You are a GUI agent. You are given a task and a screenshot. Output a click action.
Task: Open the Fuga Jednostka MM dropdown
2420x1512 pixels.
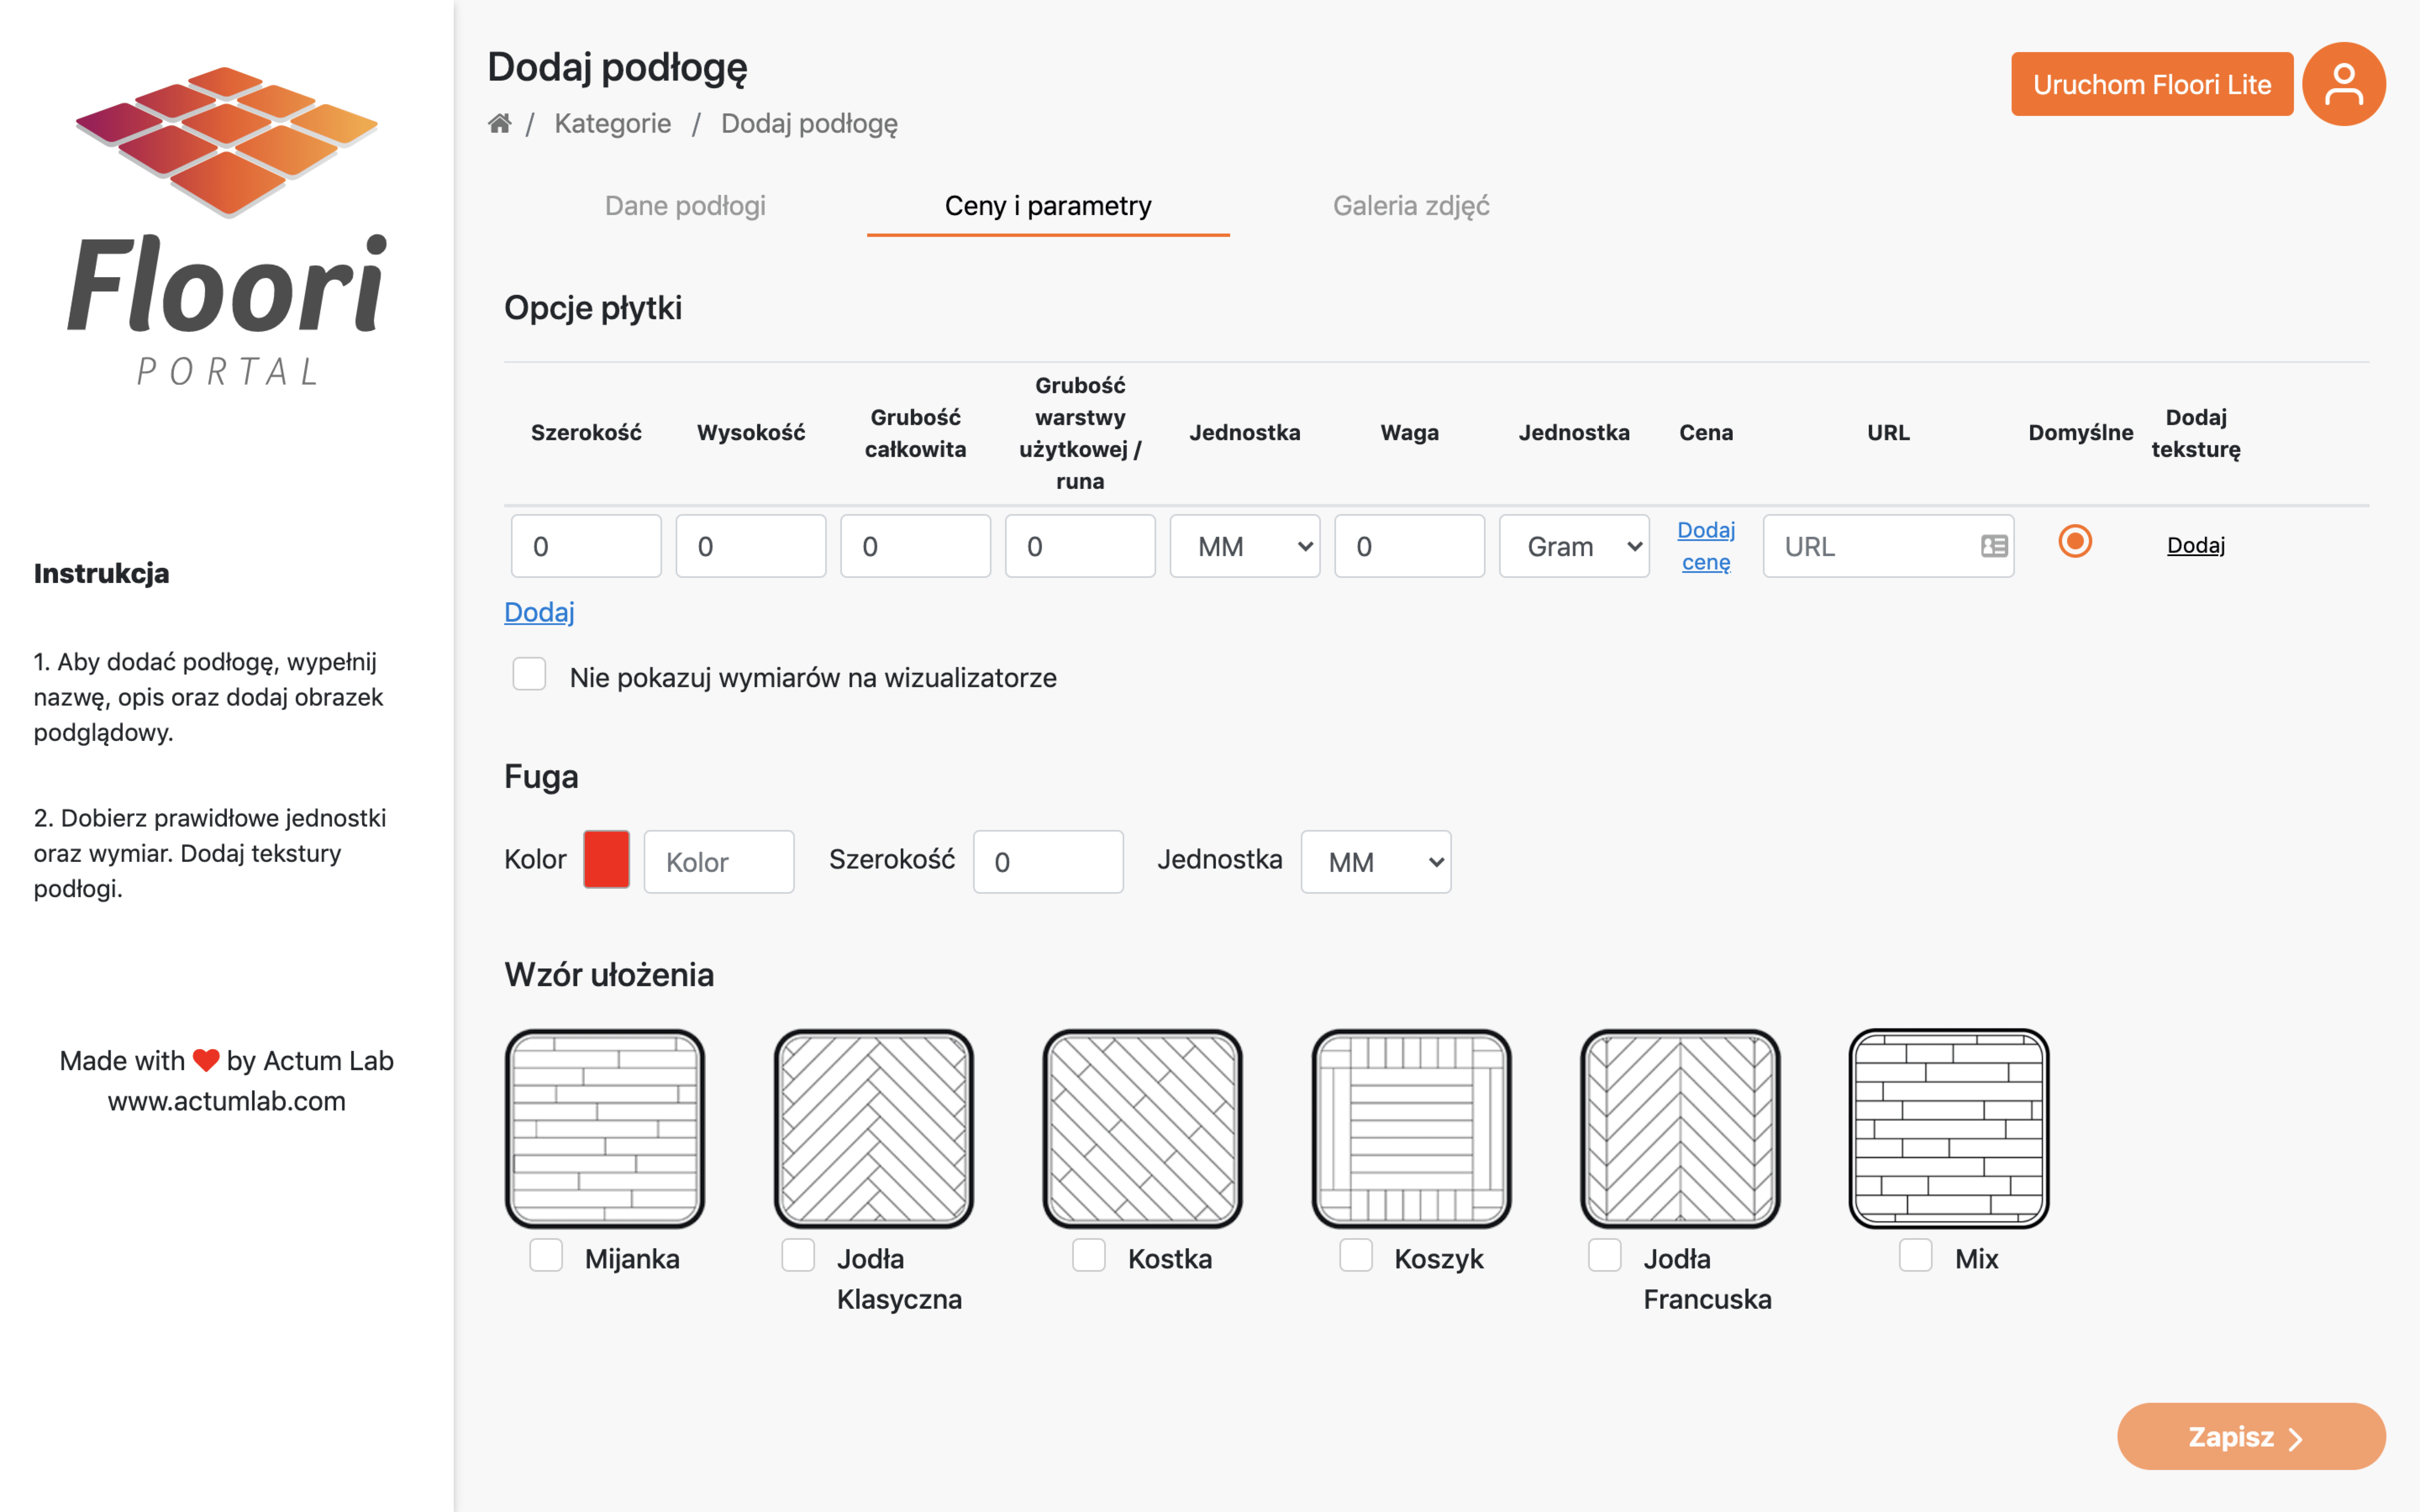coord(1376,861)
